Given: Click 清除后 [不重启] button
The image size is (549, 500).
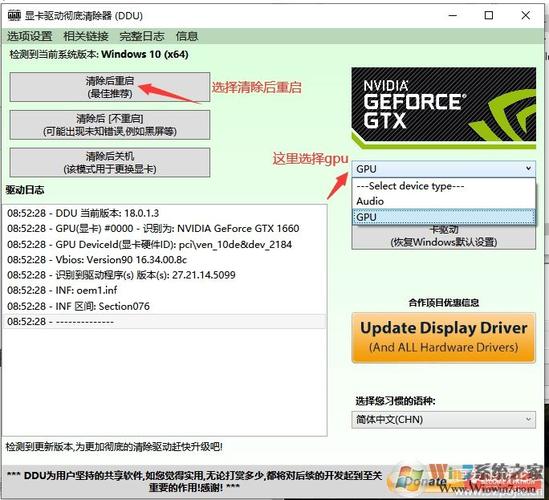Looking at the screenshot, I should click(110, 125).
